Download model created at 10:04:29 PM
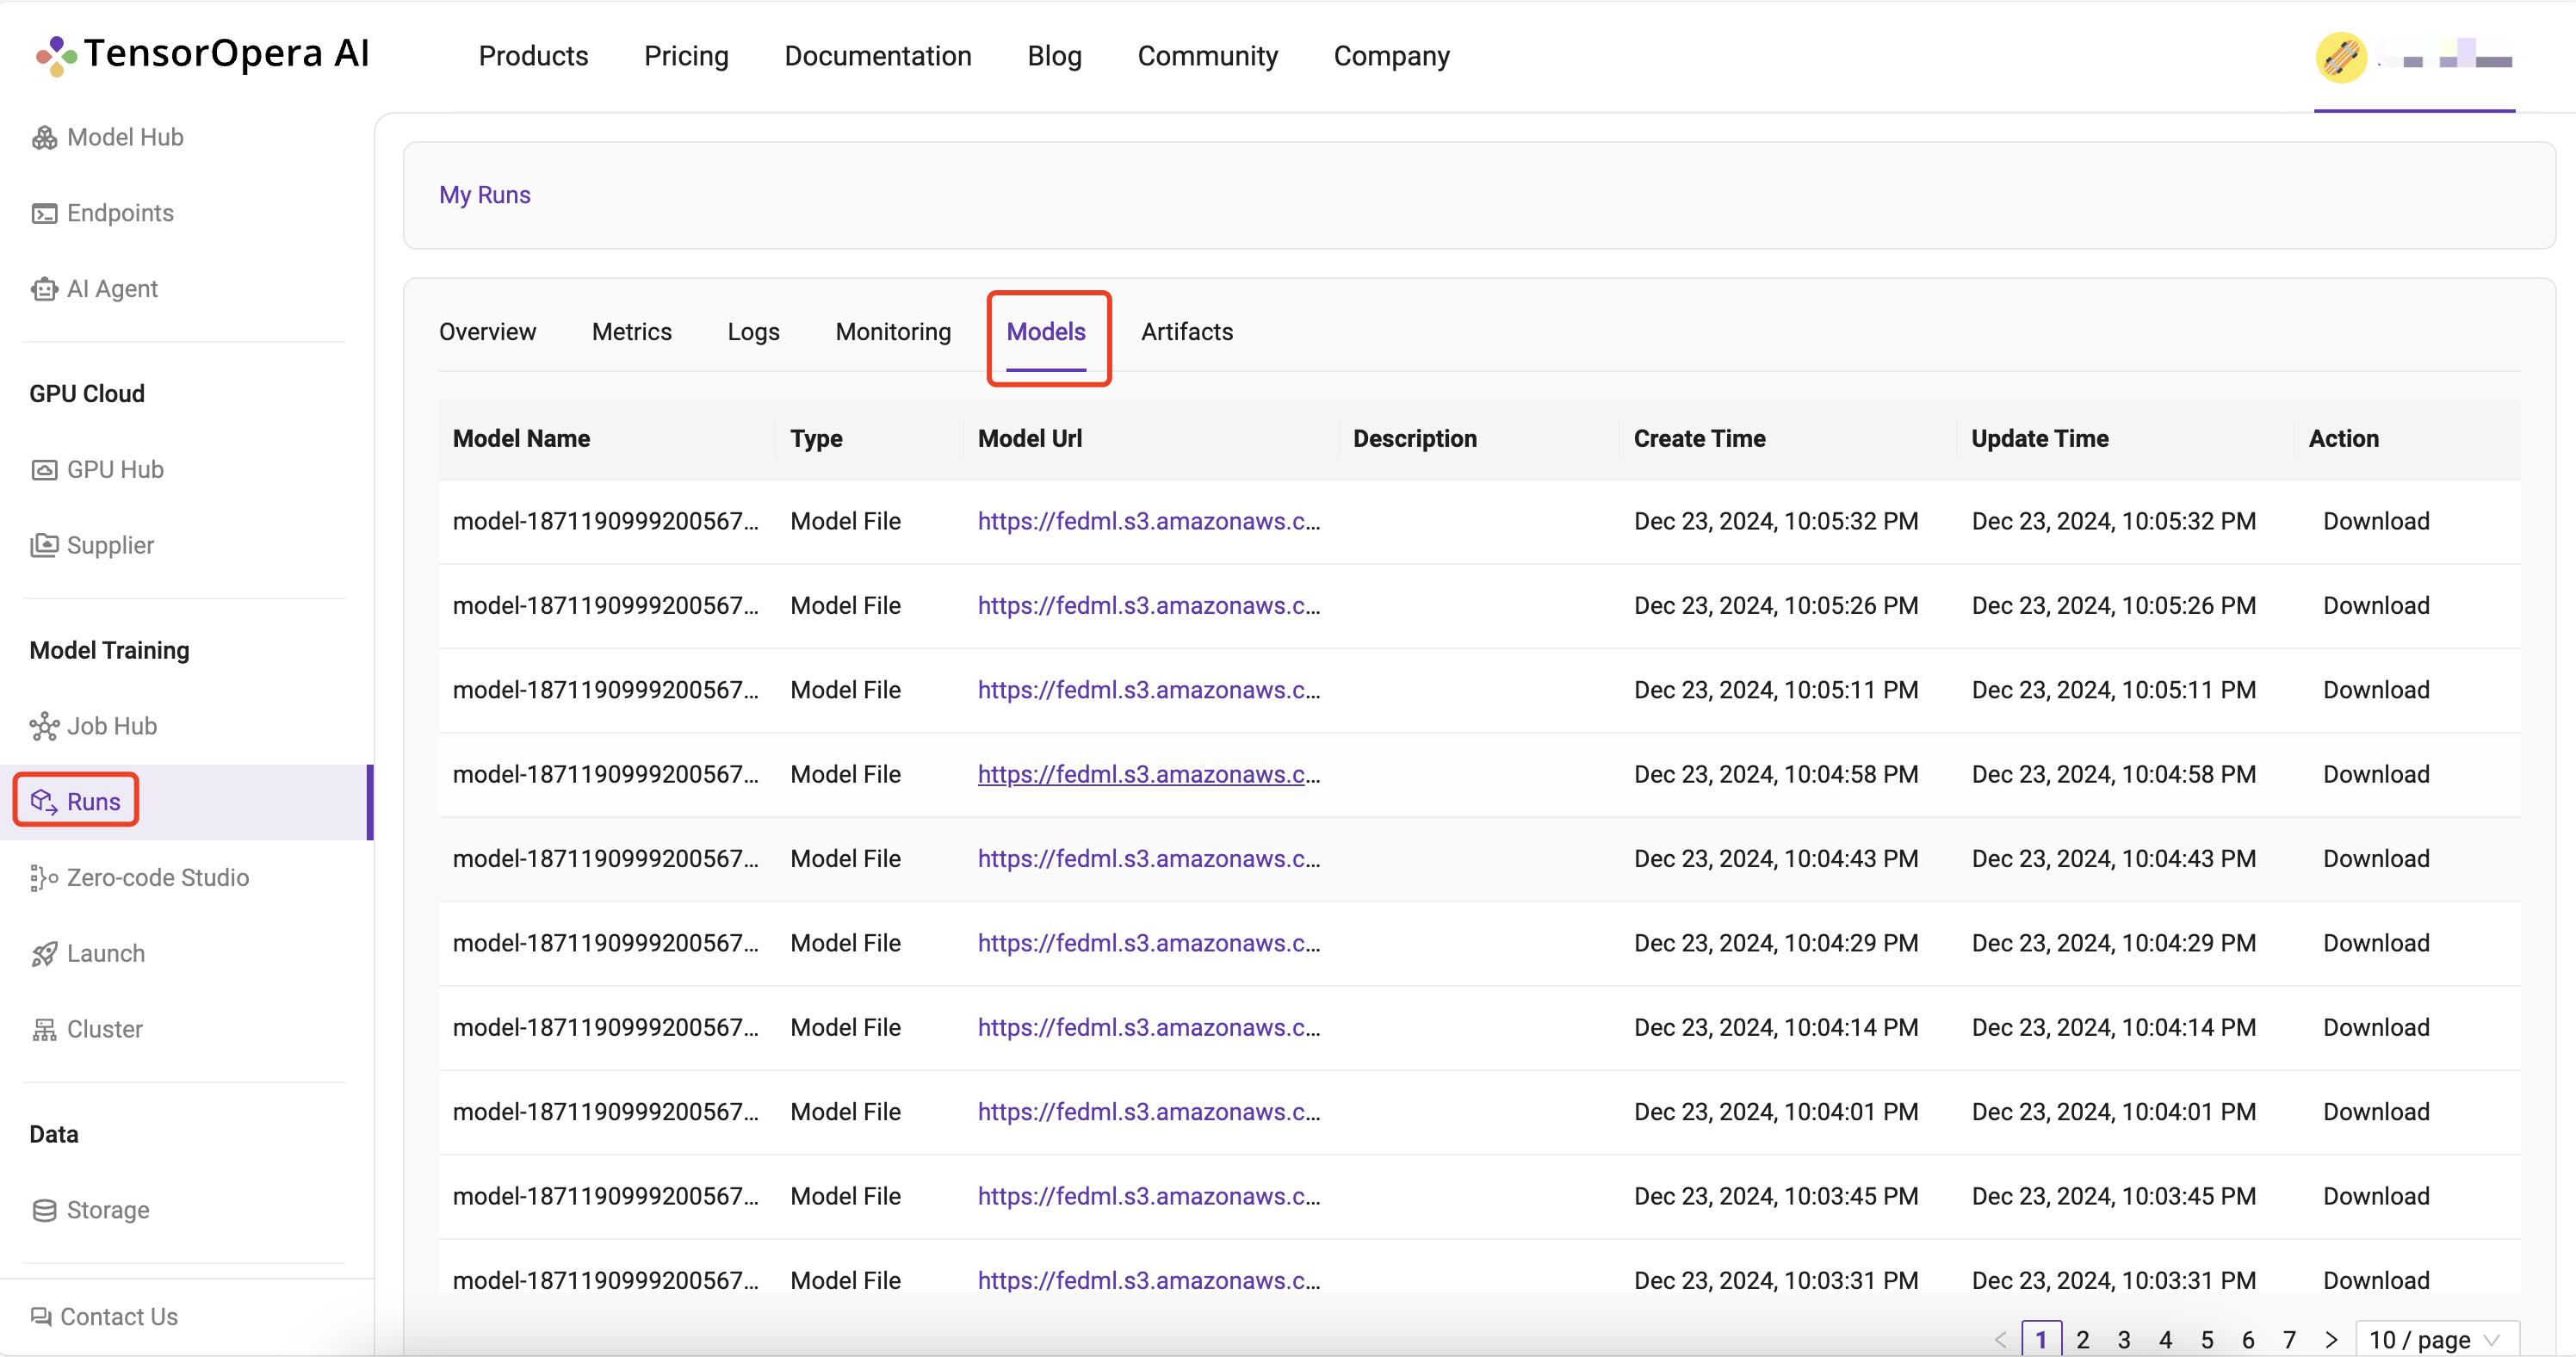The height and width of the screenshot is (1357, 2576). 2375,943
